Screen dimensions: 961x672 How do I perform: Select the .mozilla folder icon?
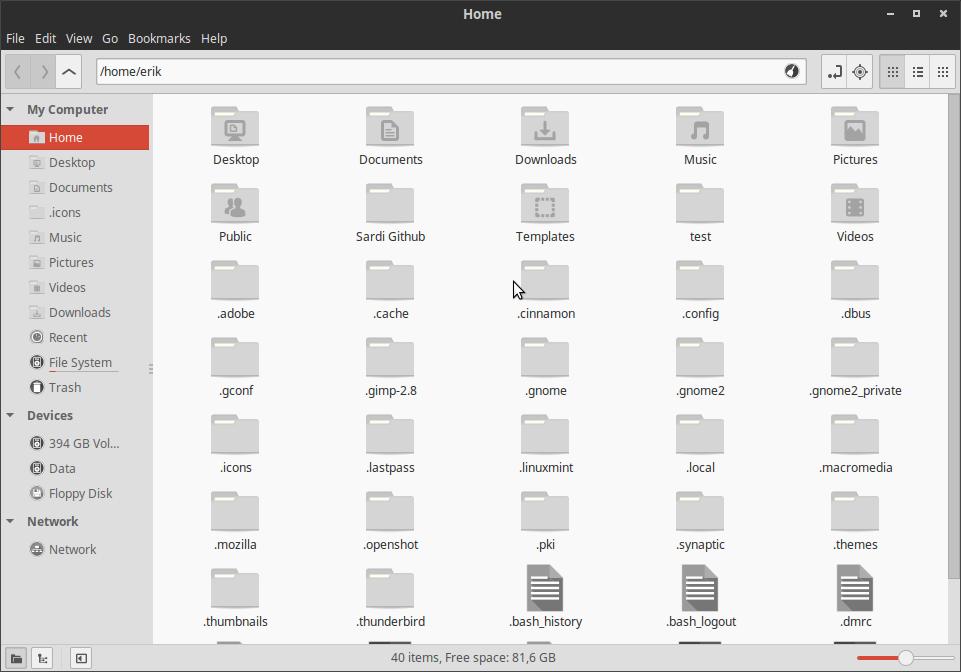coord(235,511)
